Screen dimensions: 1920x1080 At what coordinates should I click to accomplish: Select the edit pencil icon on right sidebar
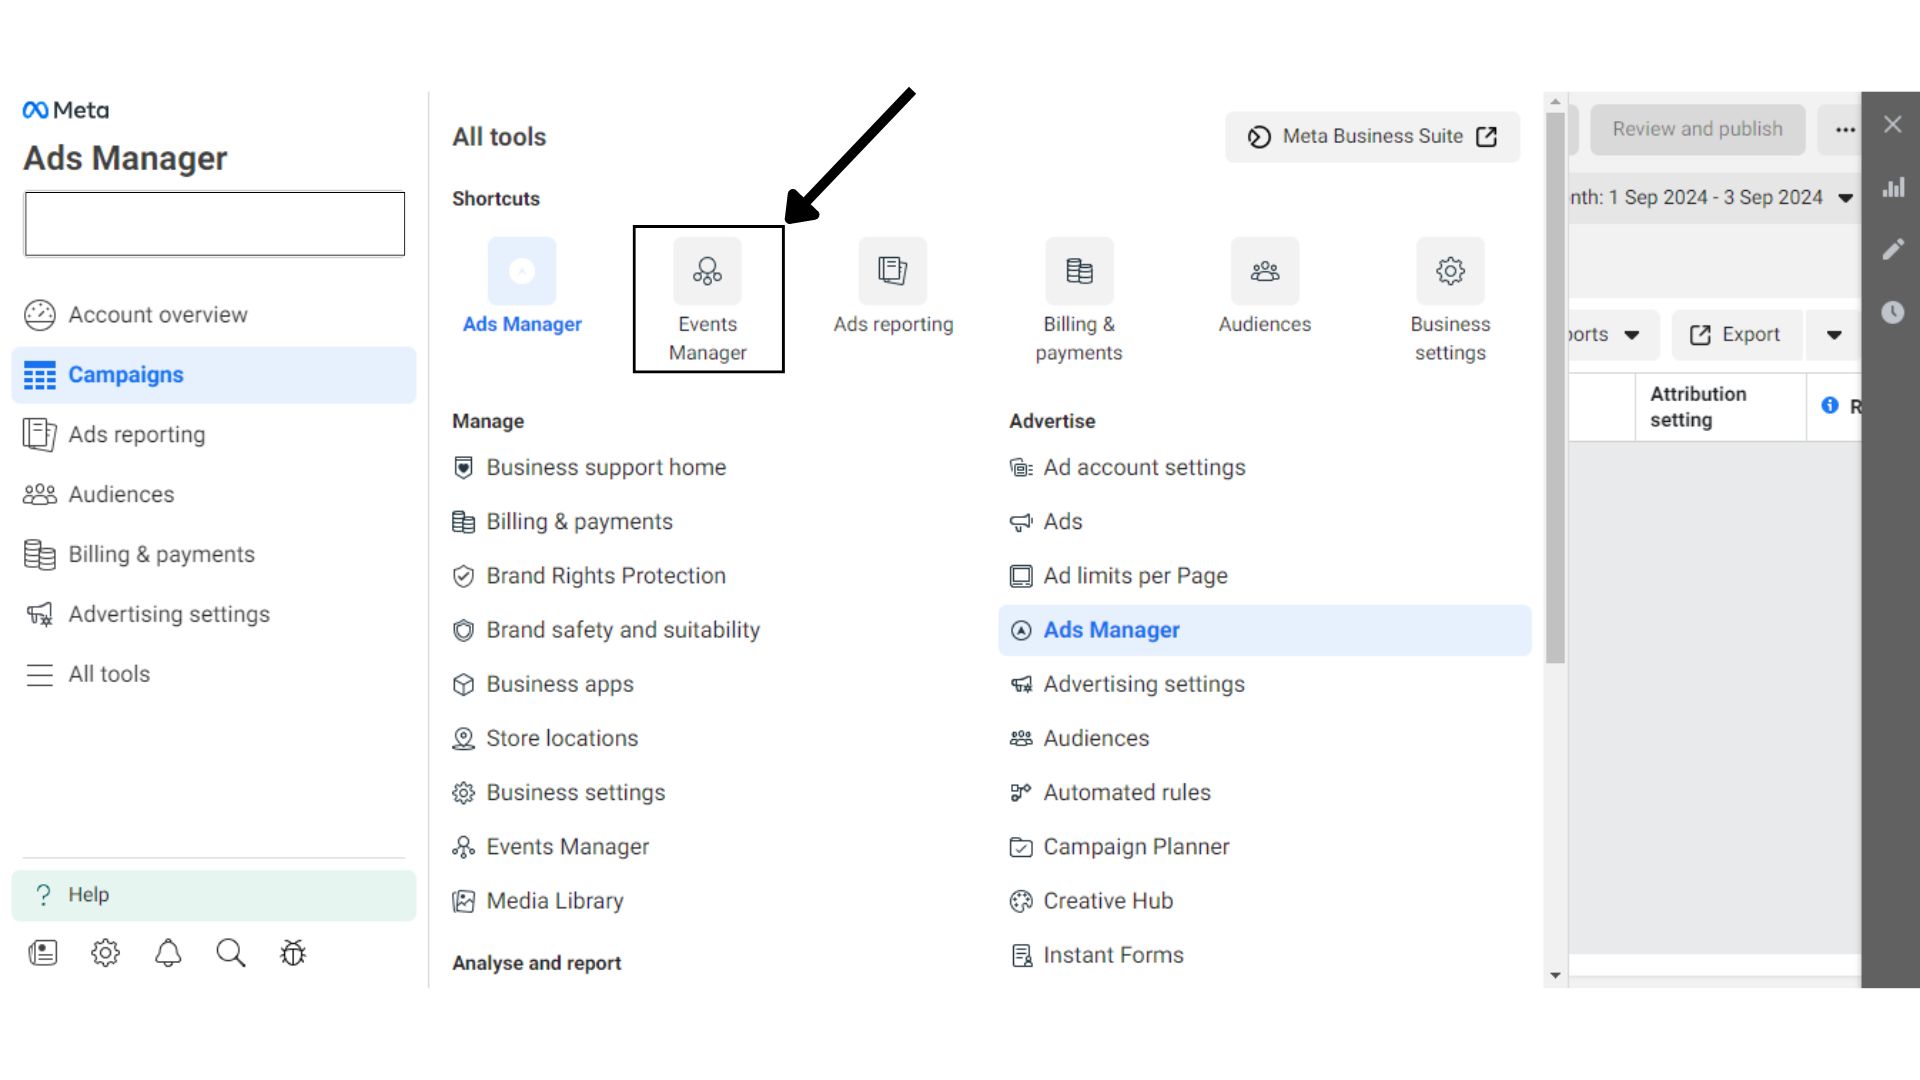[1894, 249]
